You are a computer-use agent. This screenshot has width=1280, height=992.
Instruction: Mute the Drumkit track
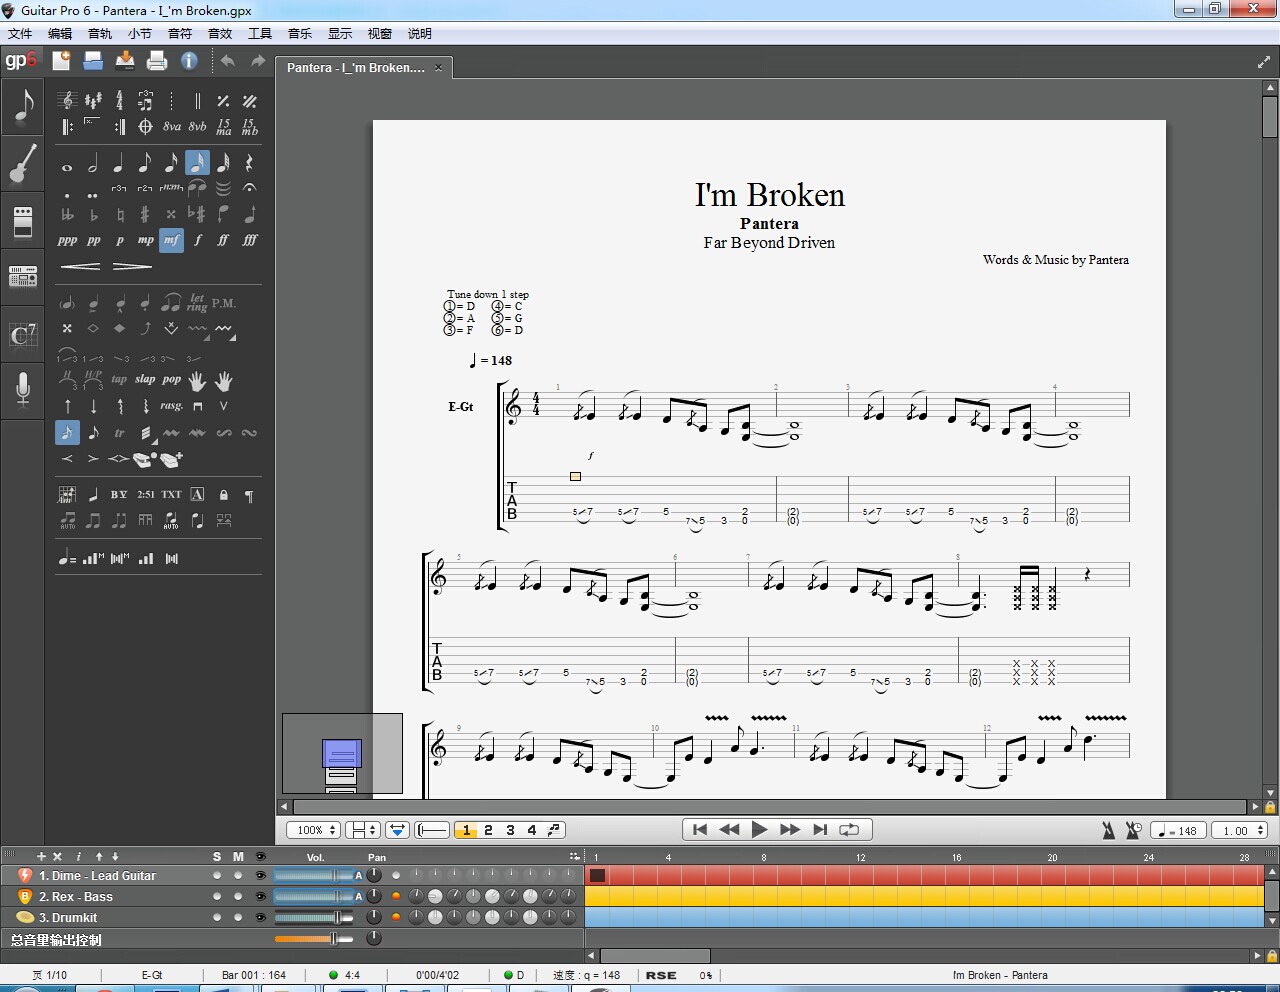coord(238,918)
